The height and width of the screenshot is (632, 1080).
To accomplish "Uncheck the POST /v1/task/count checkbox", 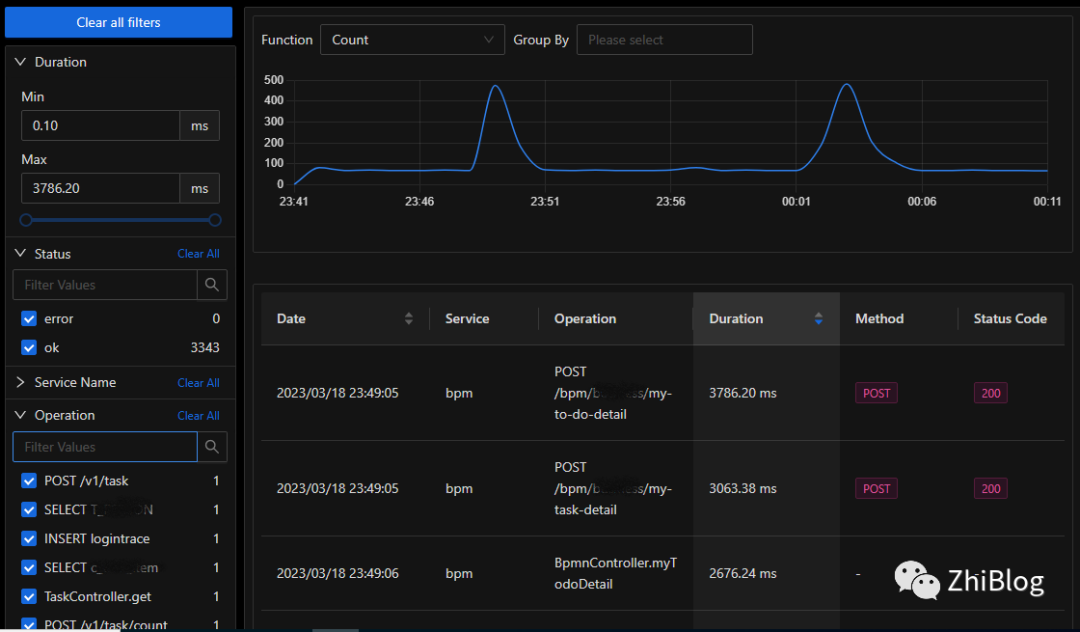I will [29, 624].
